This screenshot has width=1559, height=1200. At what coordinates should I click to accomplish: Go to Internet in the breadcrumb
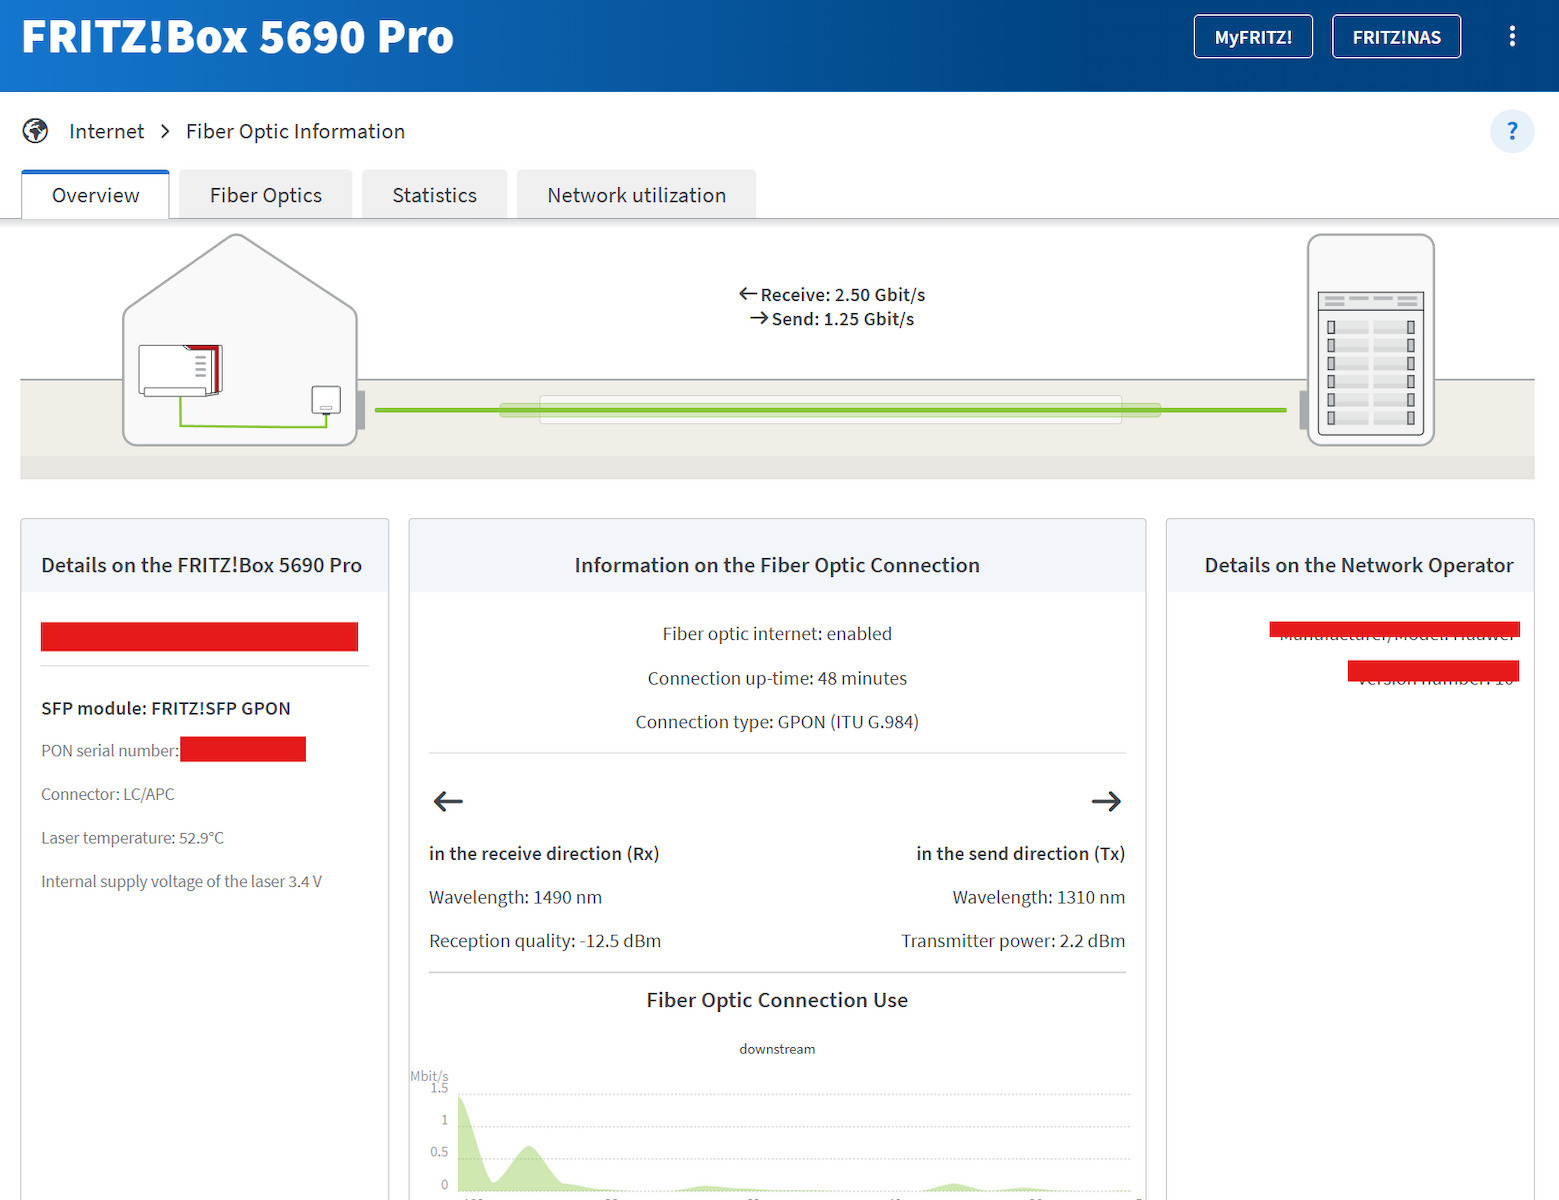[106, 131]
